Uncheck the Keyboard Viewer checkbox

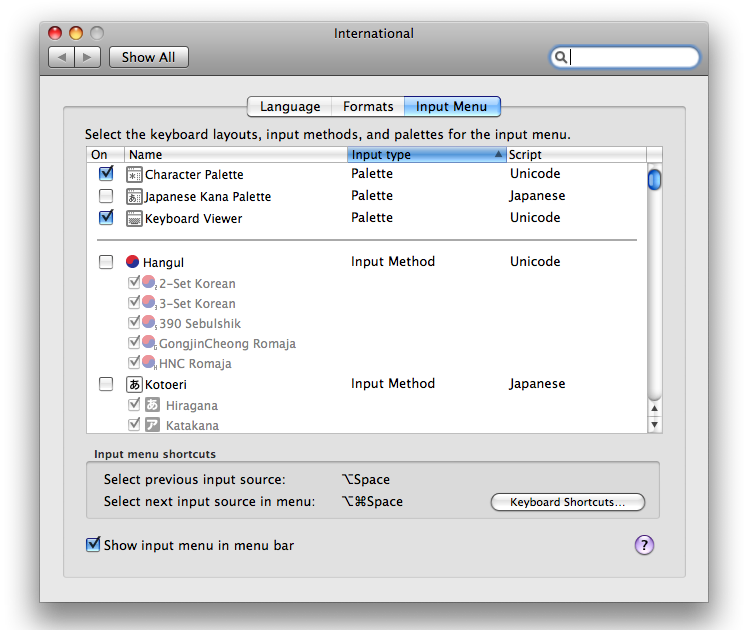[106, 217]
